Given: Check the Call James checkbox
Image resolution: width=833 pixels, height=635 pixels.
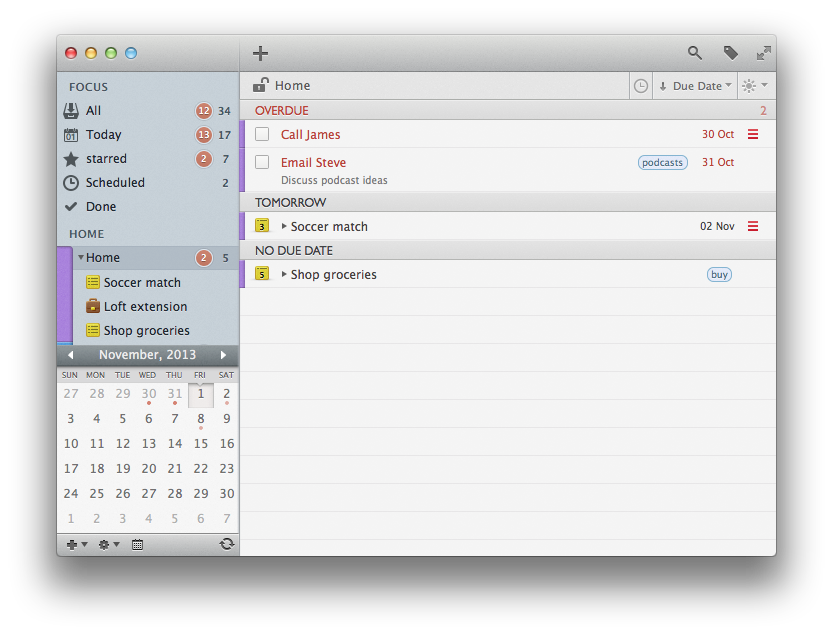Looking at the screenshot, I should [262, 134].
